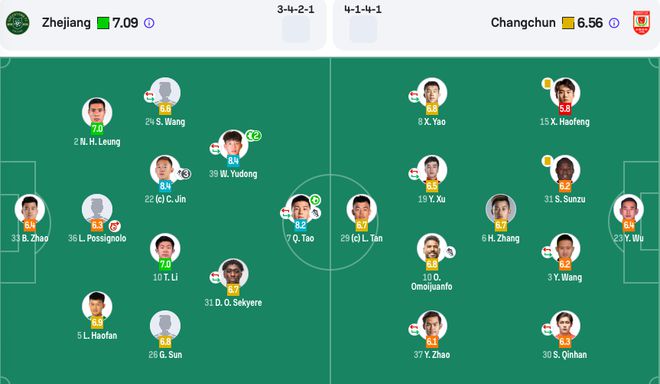Click the Changchun team crest icon
This screenshot has width=660, height=384.
pos(641,23)
